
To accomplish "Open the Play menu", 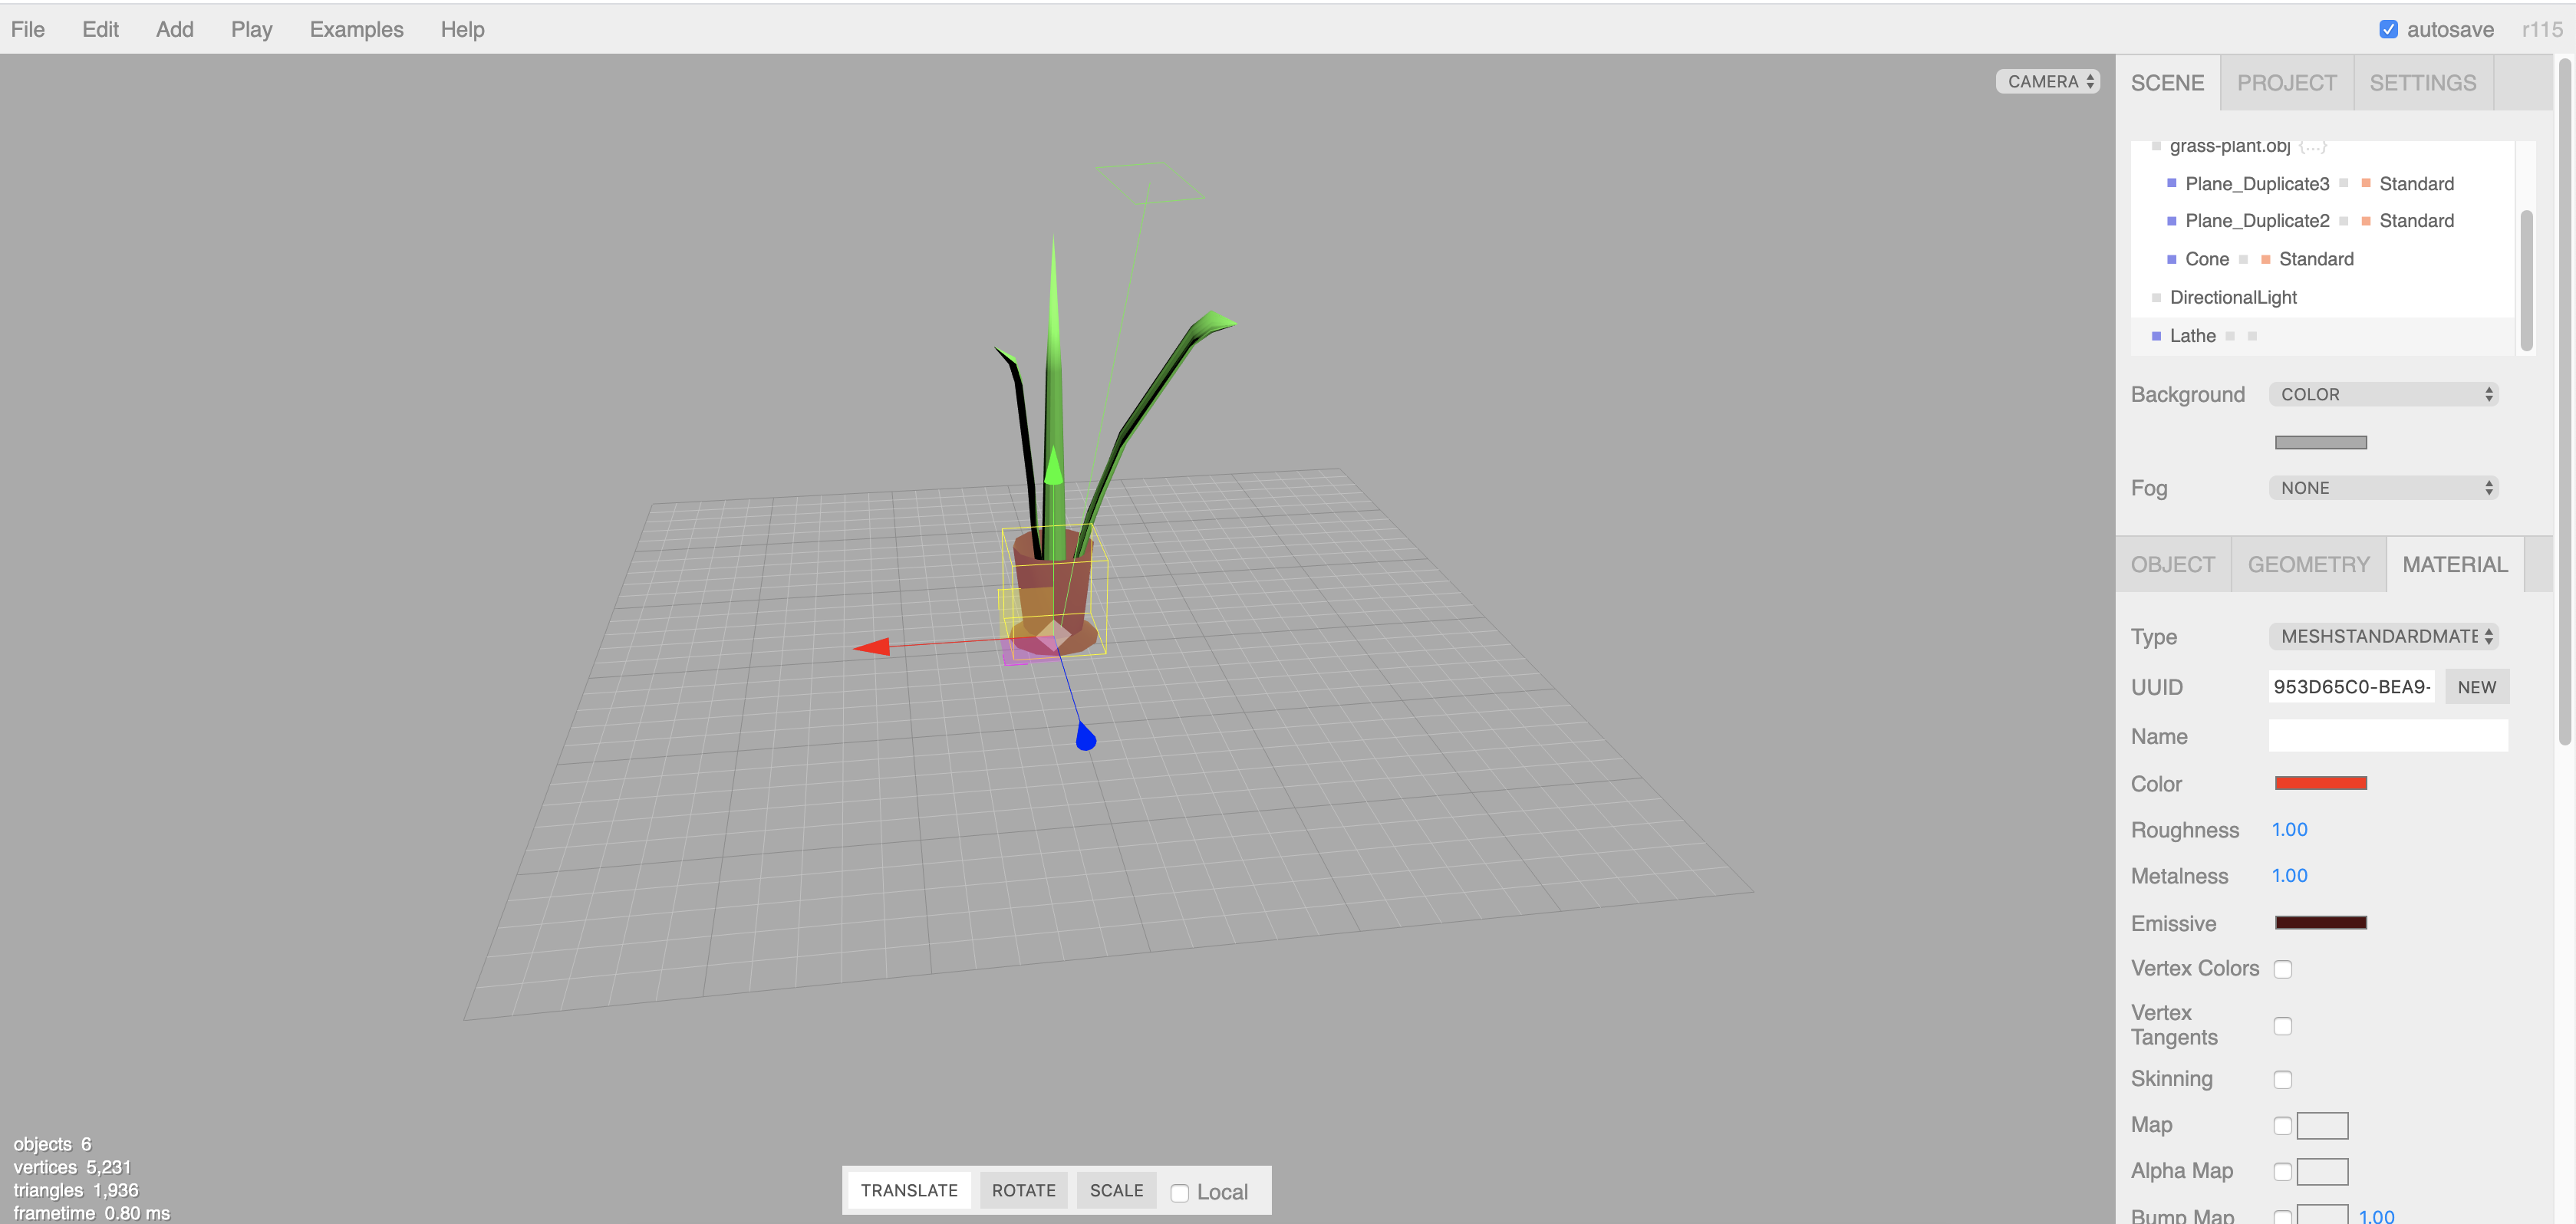I will point(251,29).
